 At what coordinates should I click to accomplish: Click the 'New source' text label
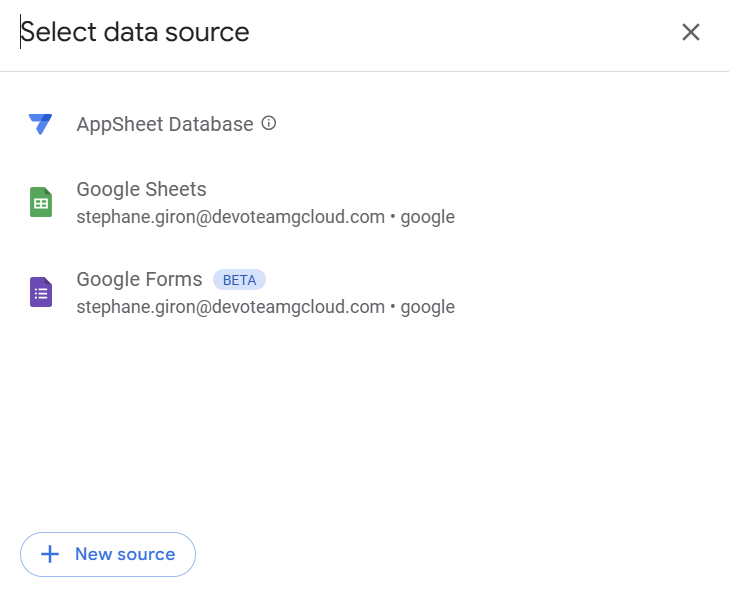125,554
